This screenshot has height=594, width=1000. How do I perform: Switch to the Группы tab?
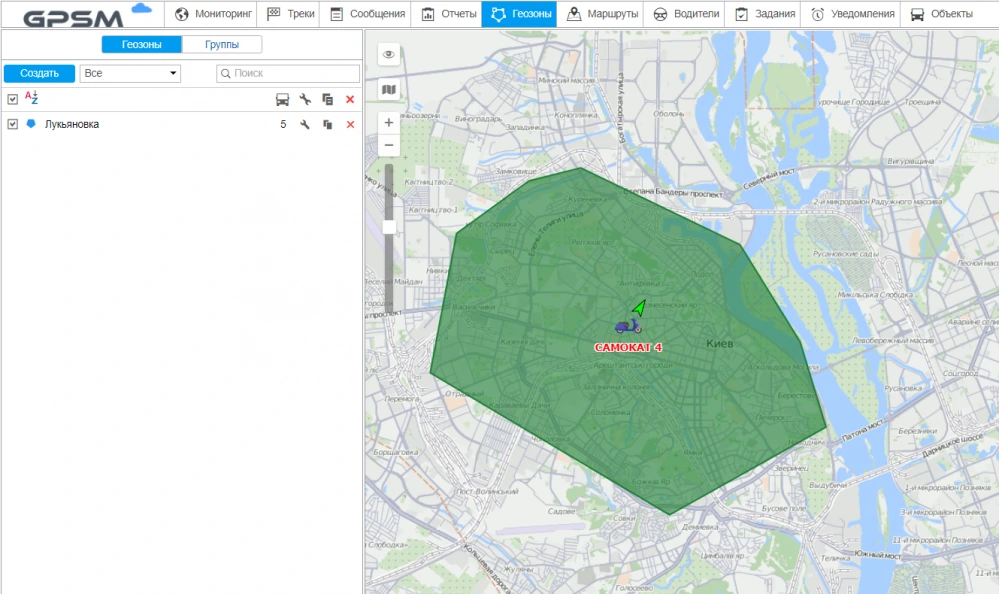pyautogui.click(x=222, y=44)
